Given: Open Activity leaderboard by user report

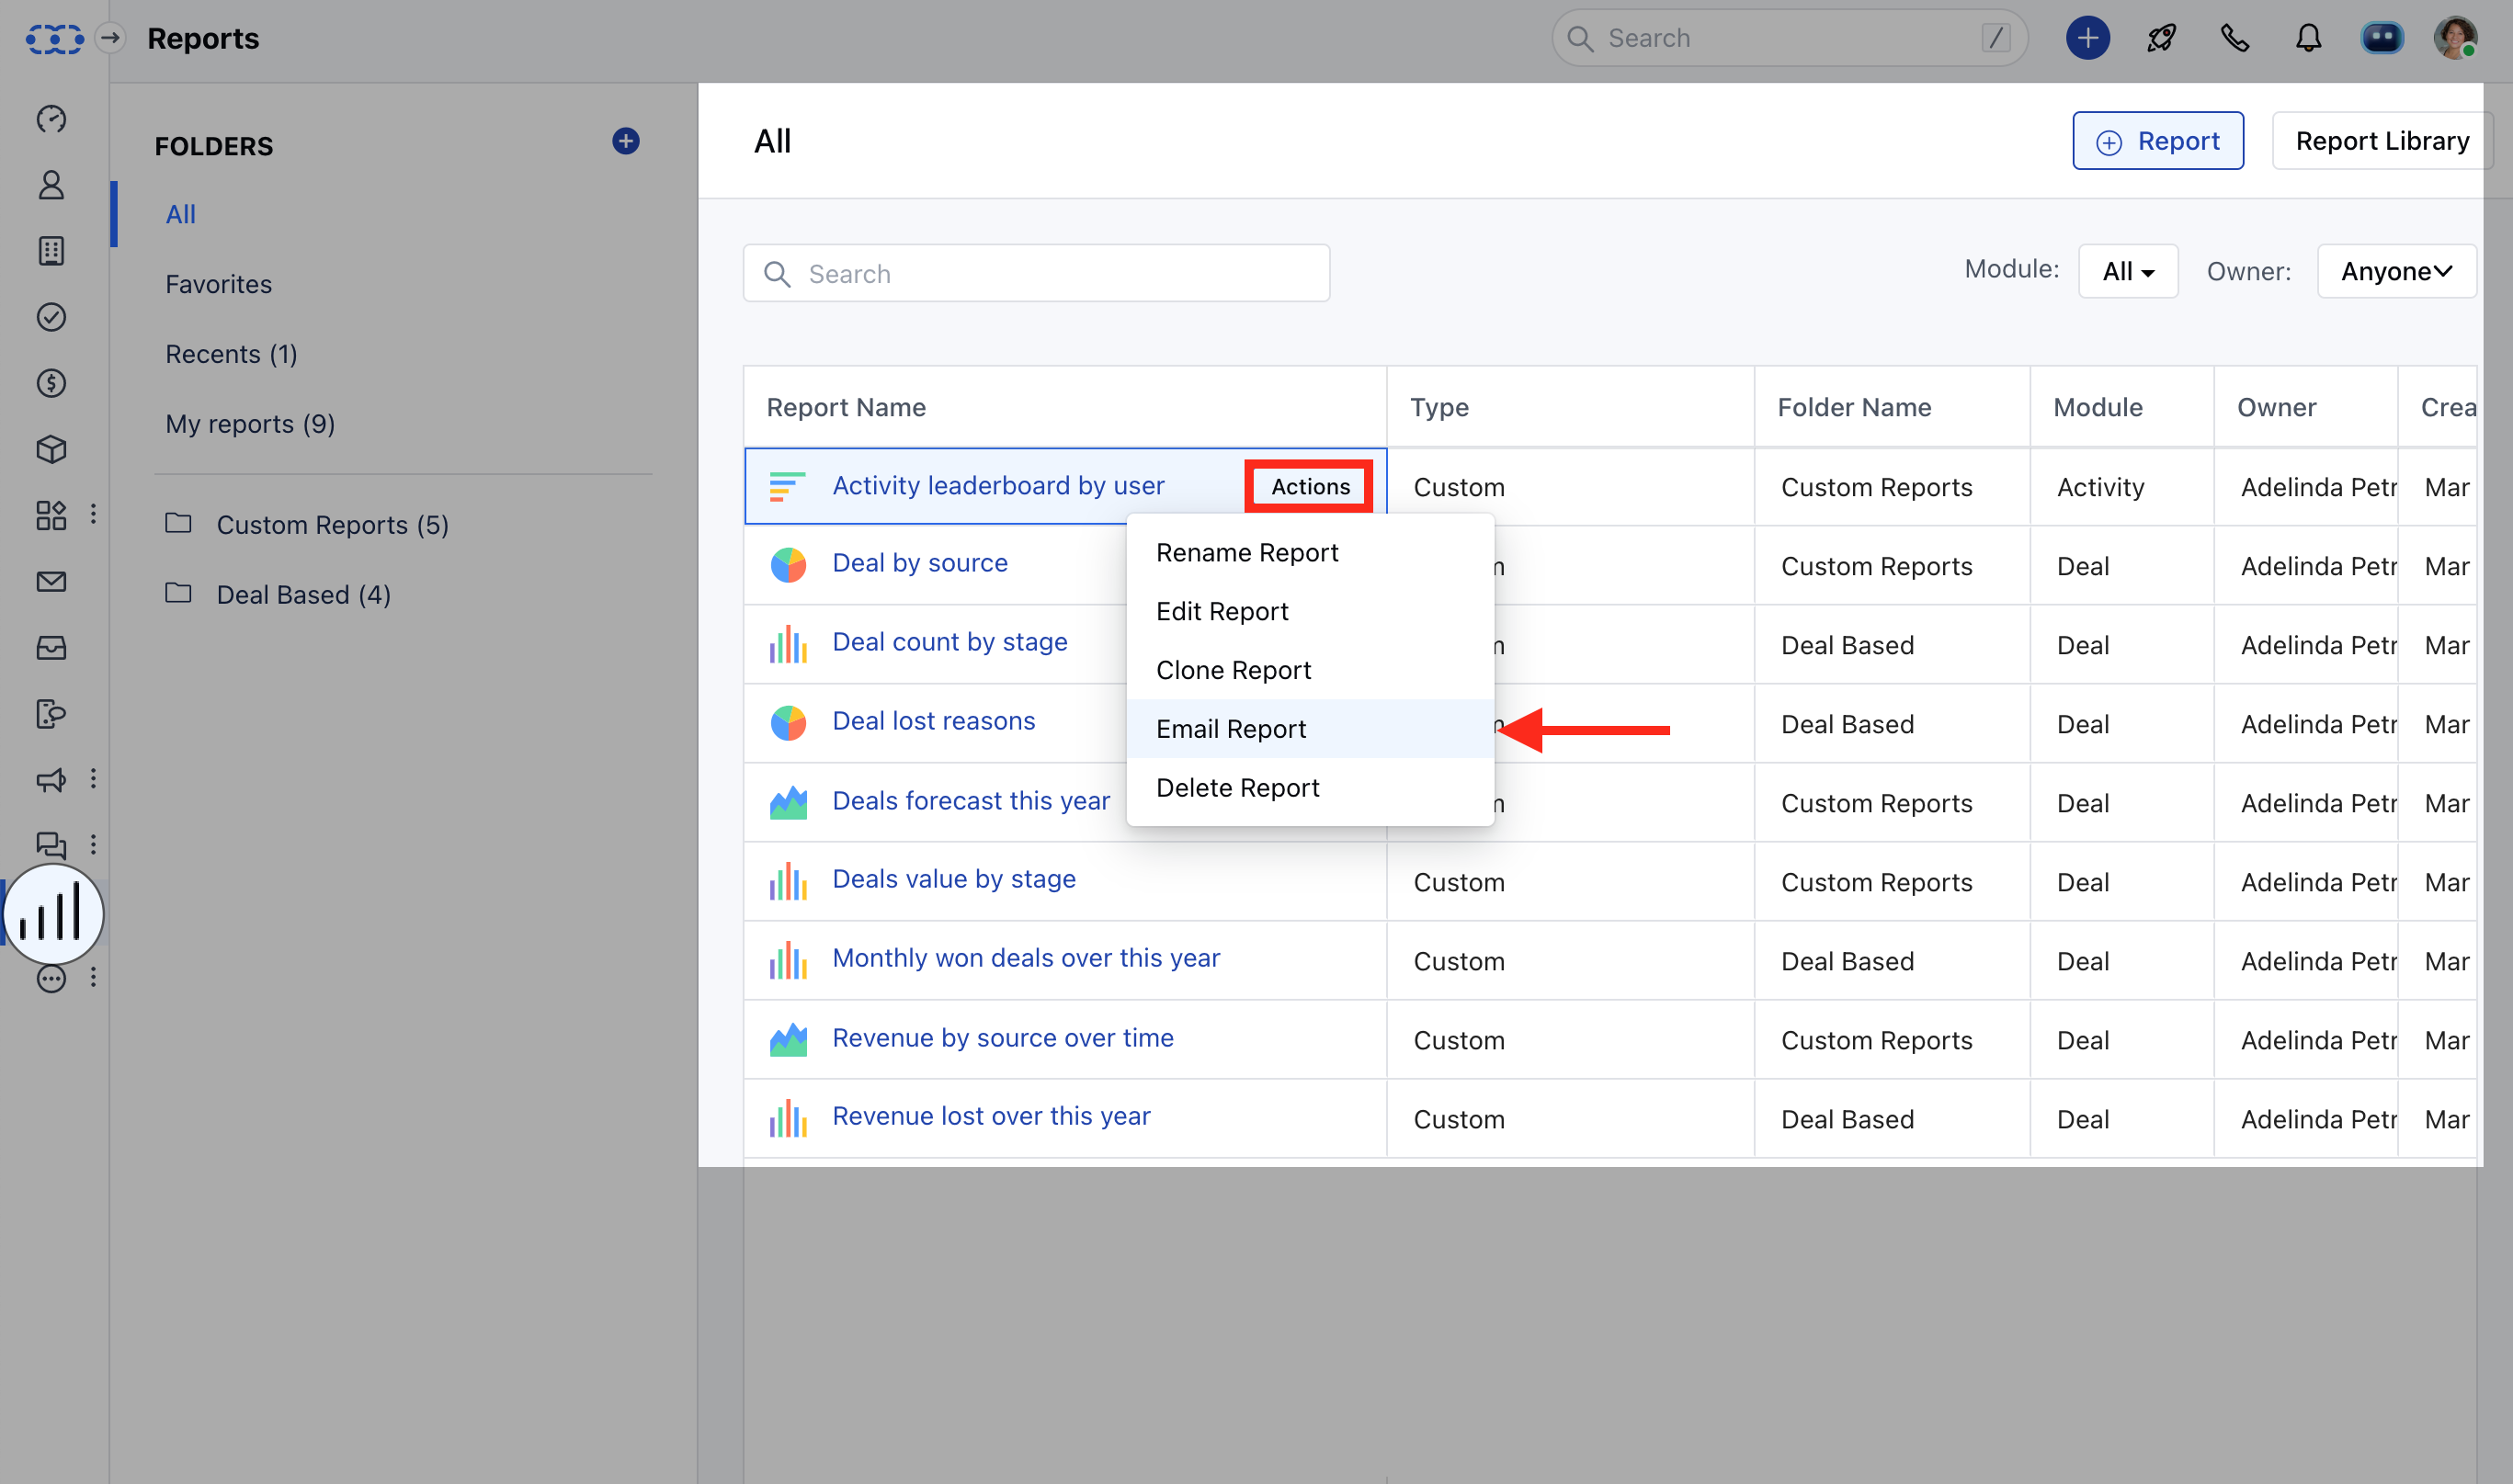Looking at the screenshot, I should click(x=998, y=486).
